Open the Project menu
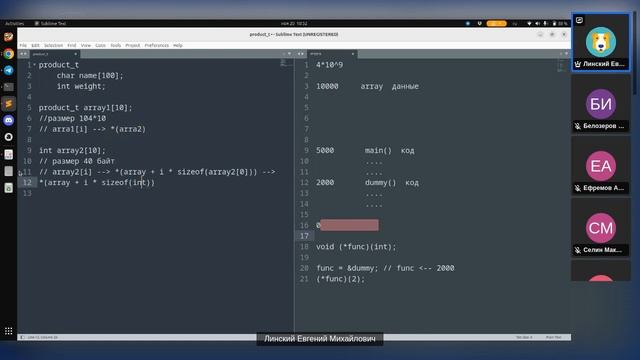 133,45
